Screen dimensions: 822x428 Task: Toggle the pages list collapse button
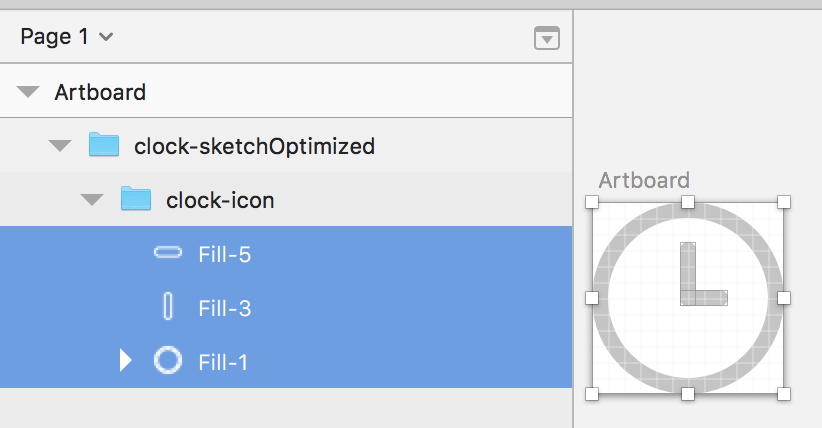pos(547,38)
